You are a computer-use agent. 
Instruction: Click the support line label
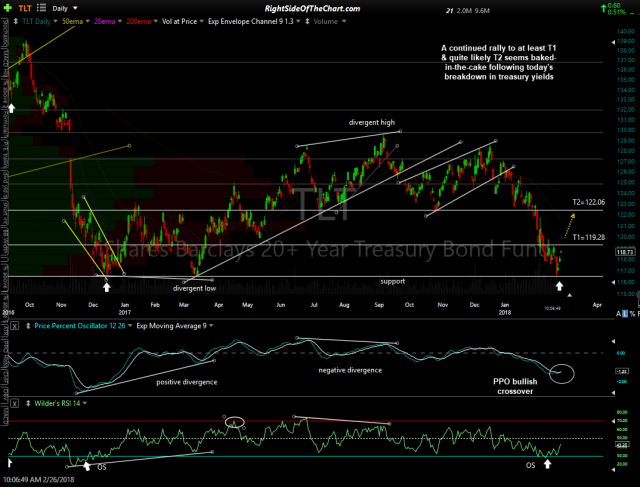[x=393, y=281]
